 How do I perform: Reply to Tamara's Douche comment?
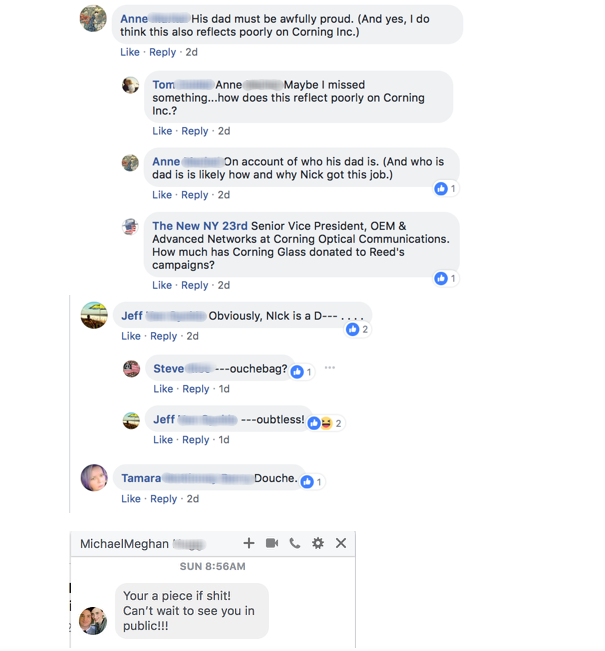pos(164,499)
